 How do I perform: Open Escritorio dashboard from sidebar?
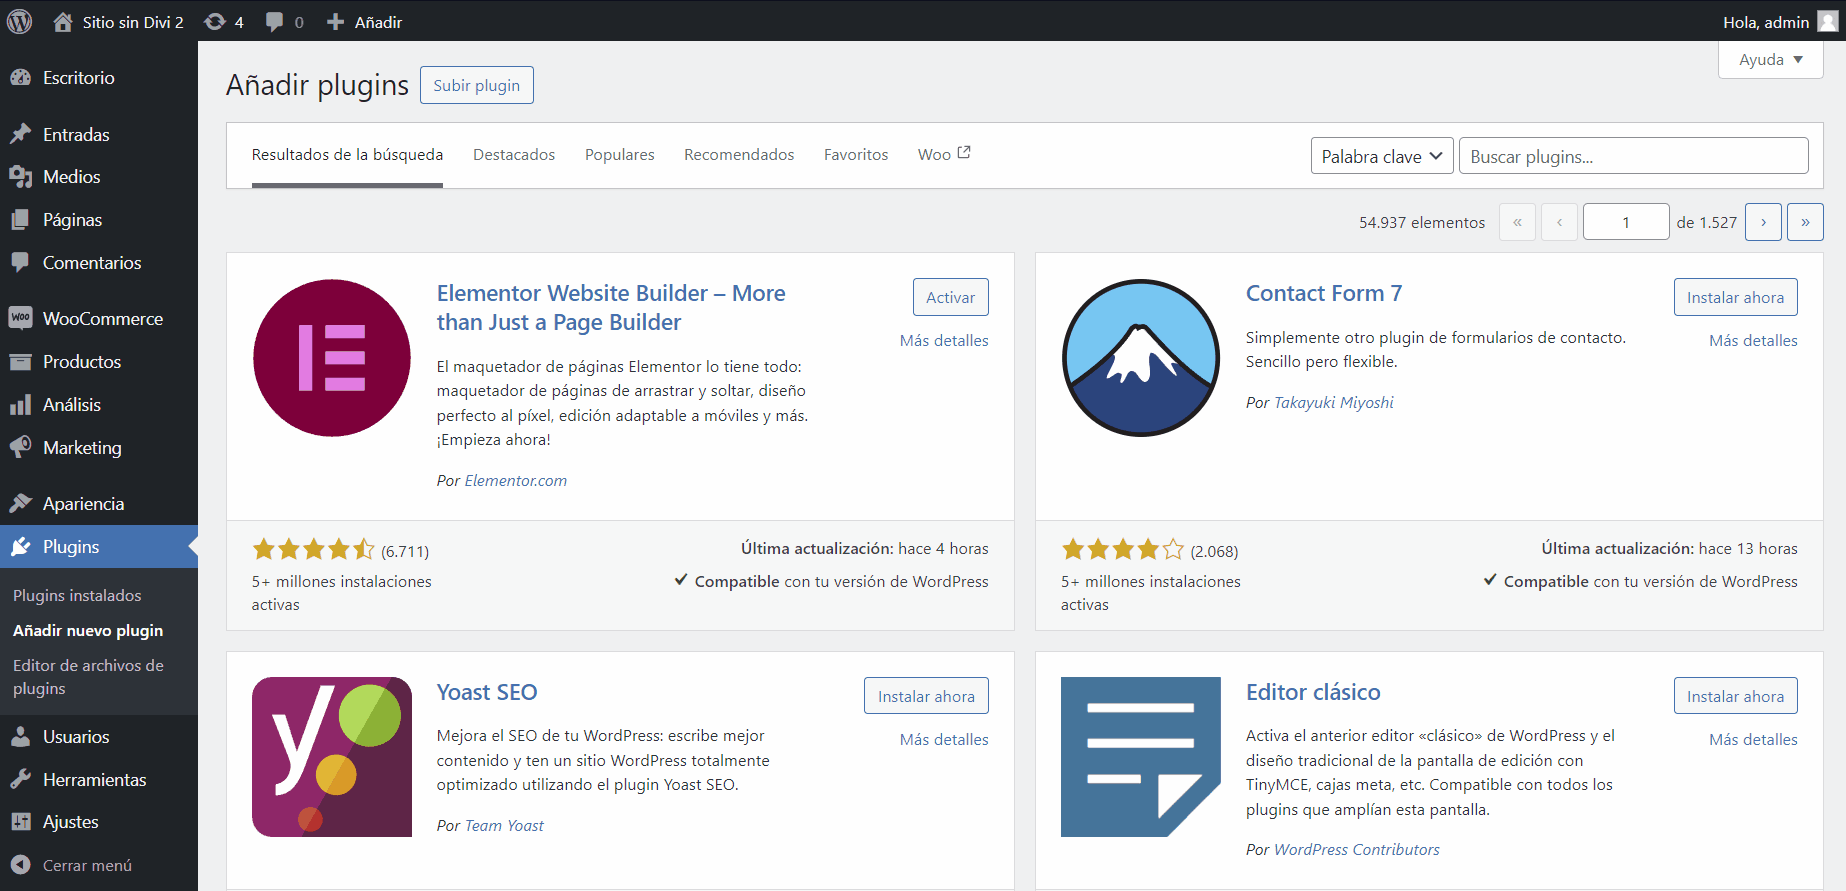(78, 78)
